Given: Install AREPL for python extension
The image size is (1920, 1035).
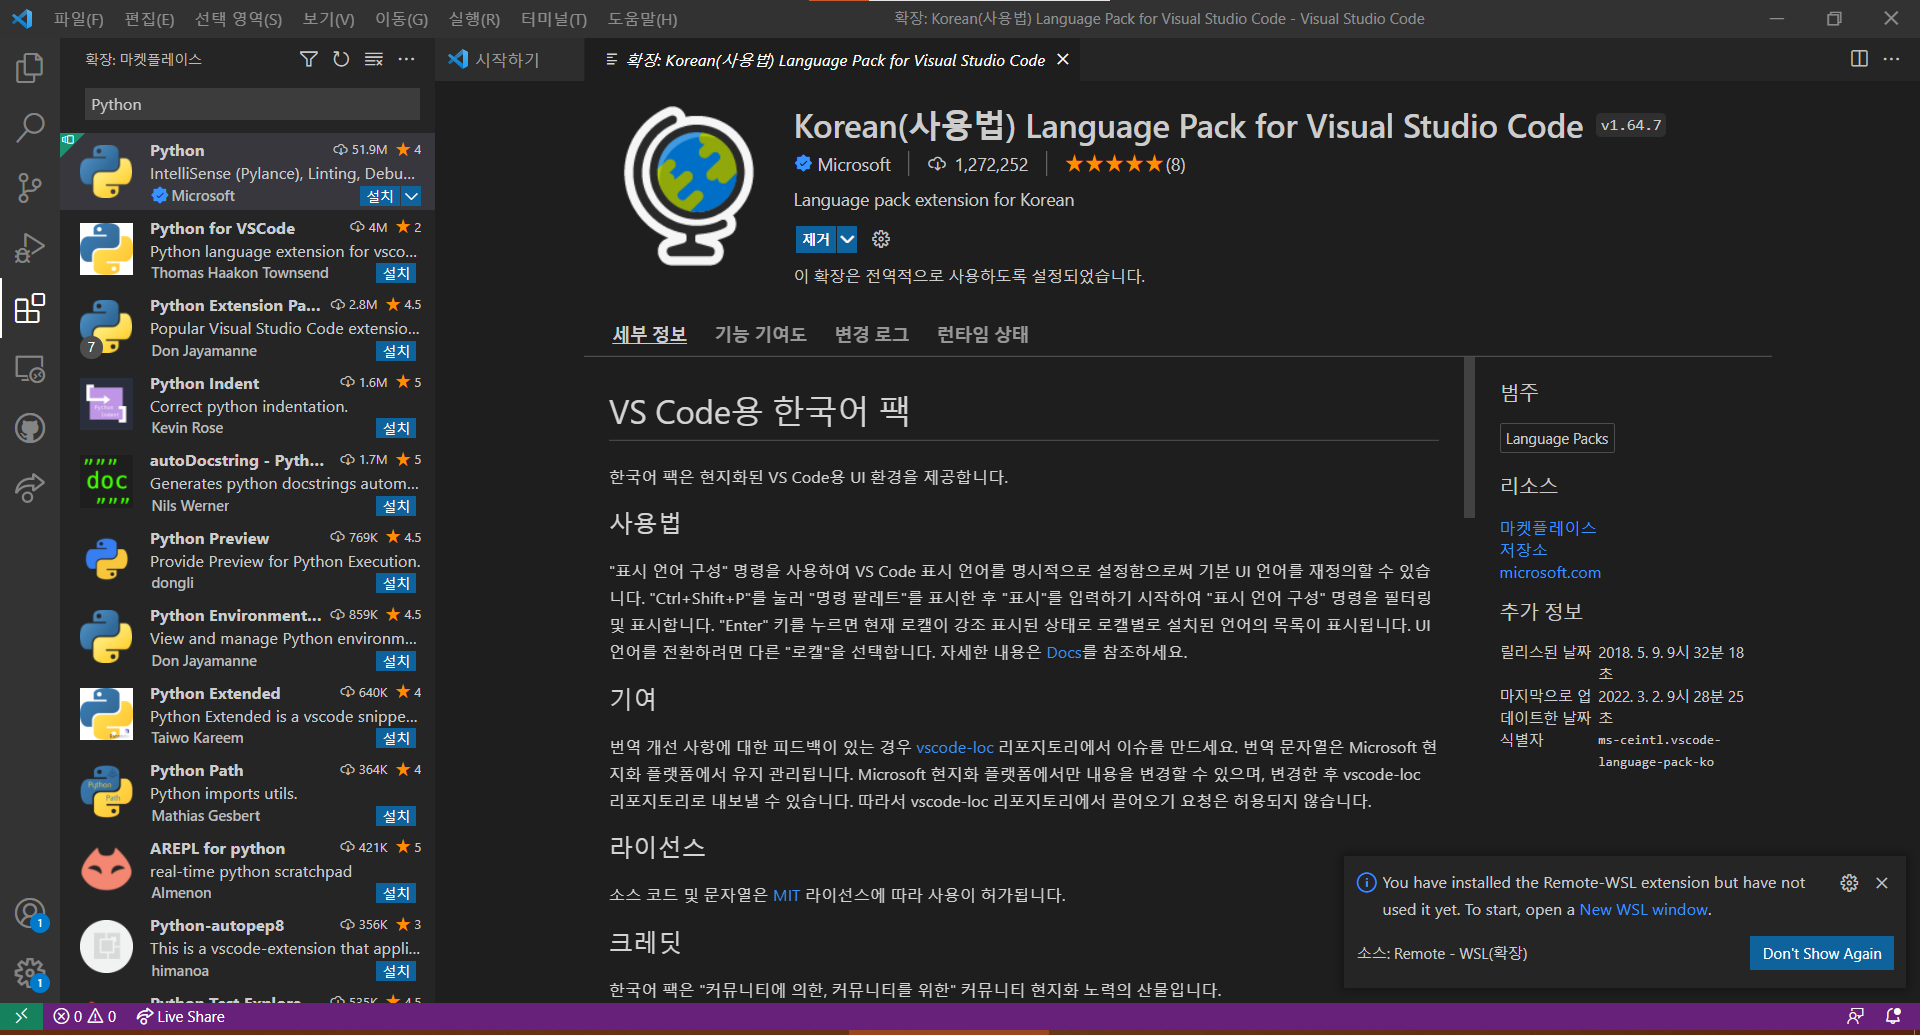Looking at the screenshot, I should 396,894.
